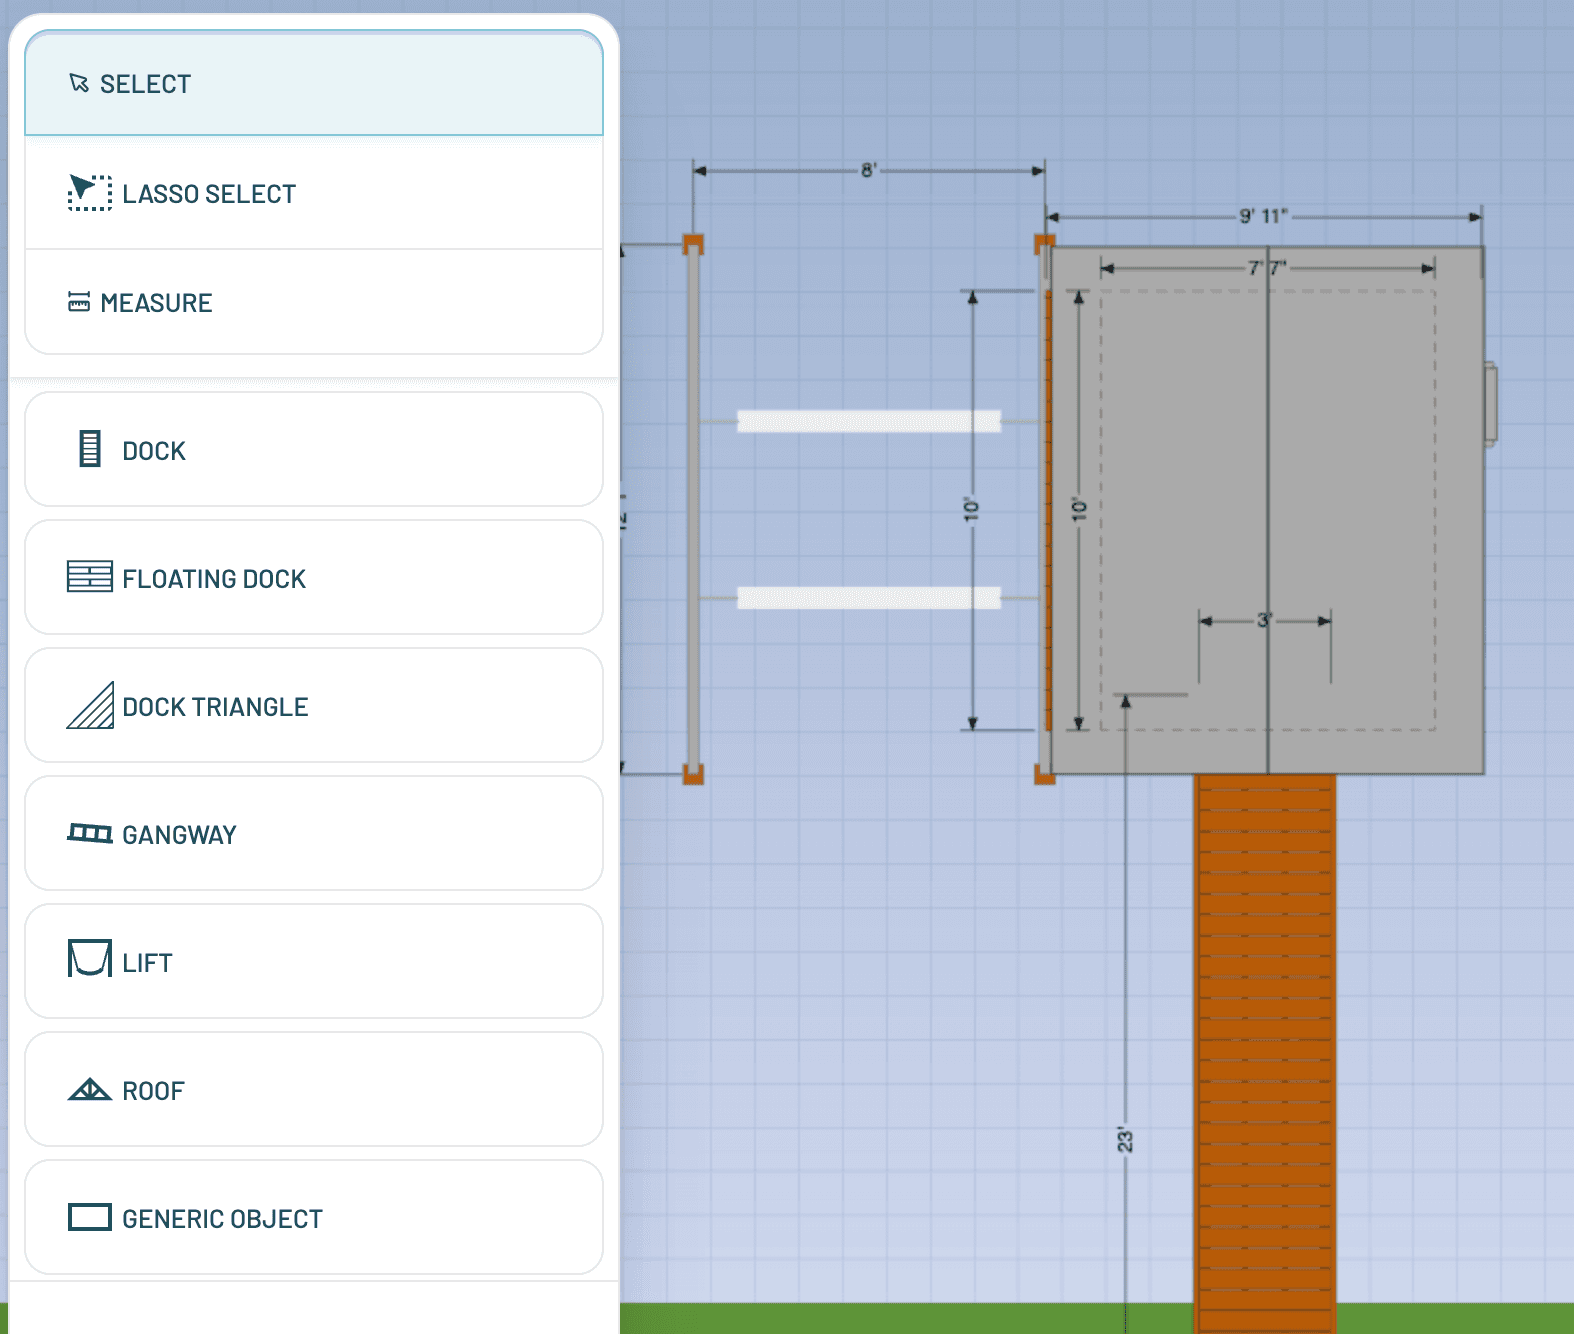1574x1334 pixels.
Task: Click the Gangway icon
Action: 90,833
